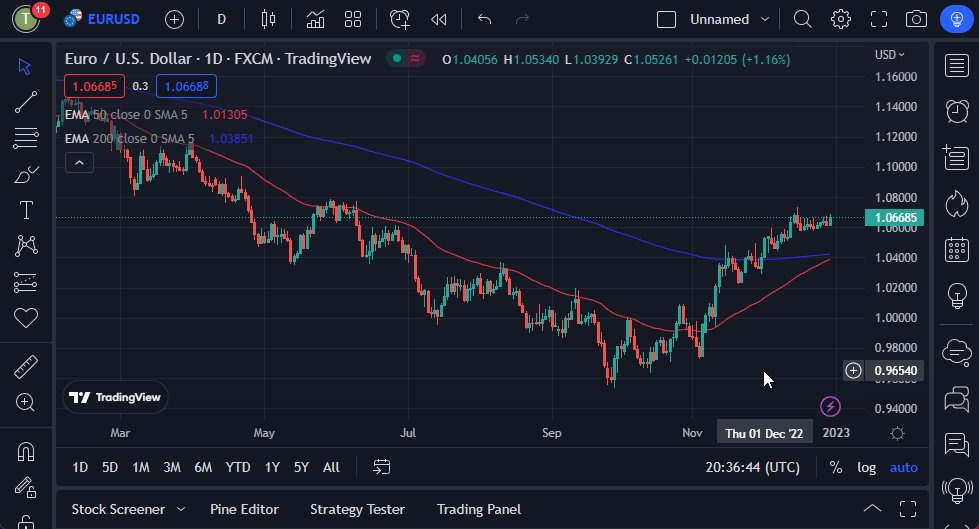Click the YTD date range button

coord(238,467)
